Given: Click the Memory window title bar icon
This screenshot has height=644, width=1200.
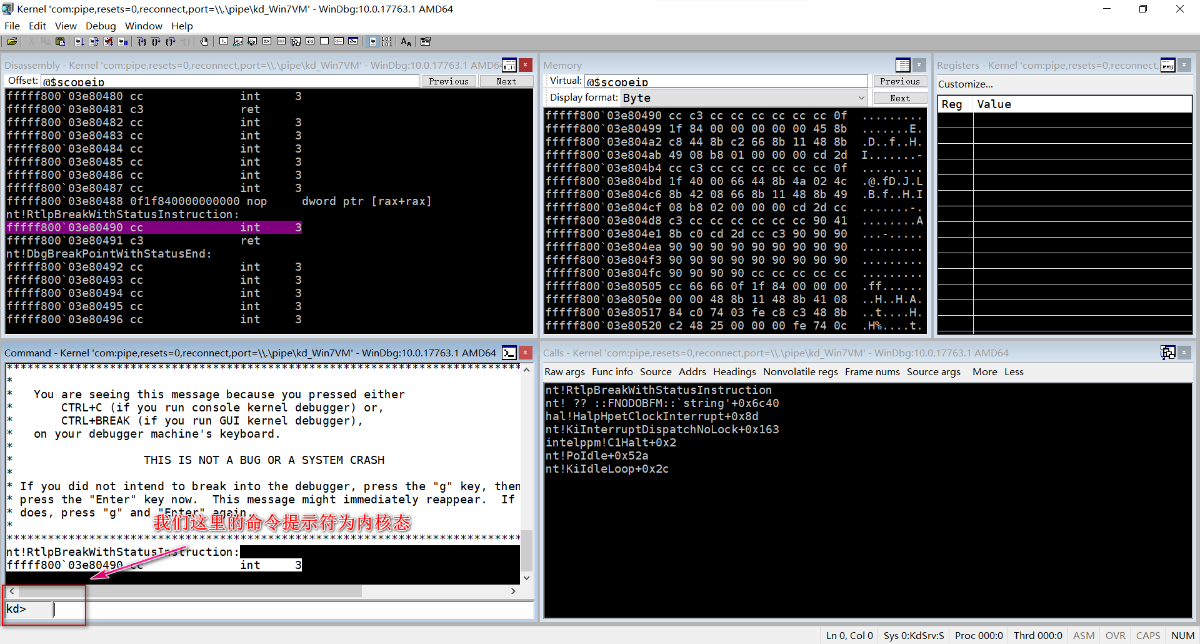Looking at the screenshot, I should (903, 65).
